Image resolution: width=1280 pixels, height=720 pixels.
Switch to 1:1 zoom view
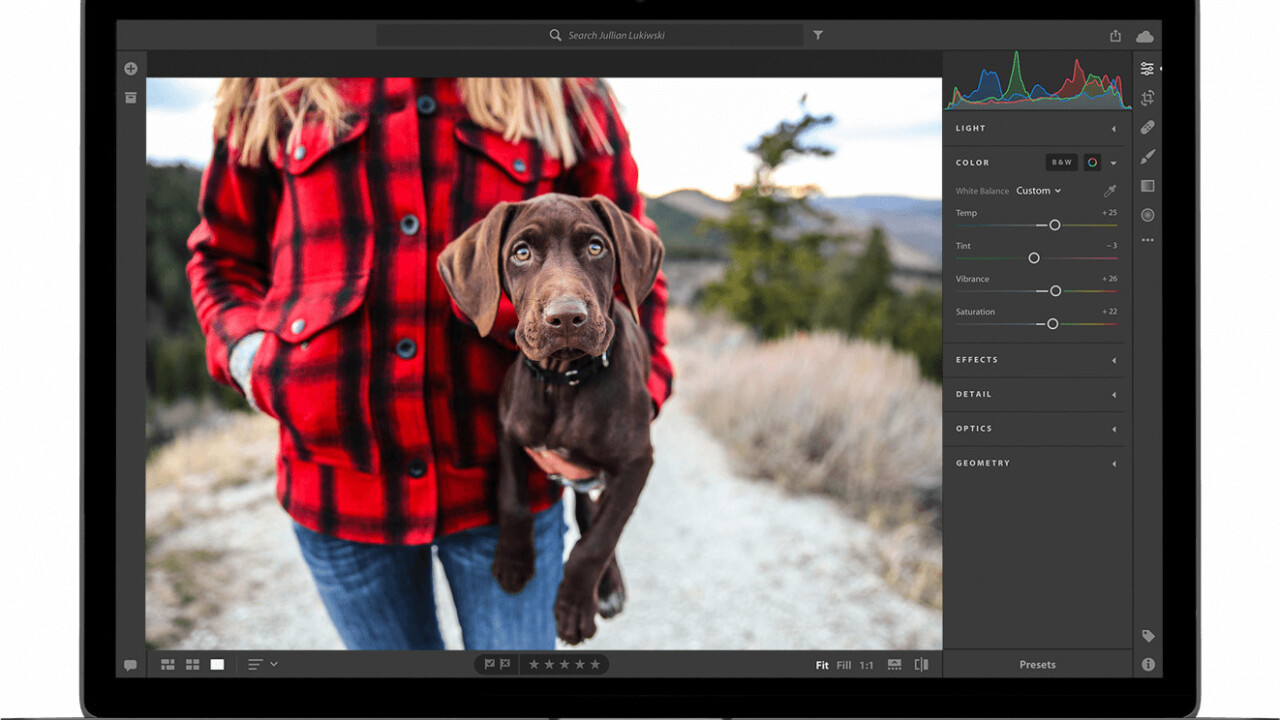[x=867, y=665]
